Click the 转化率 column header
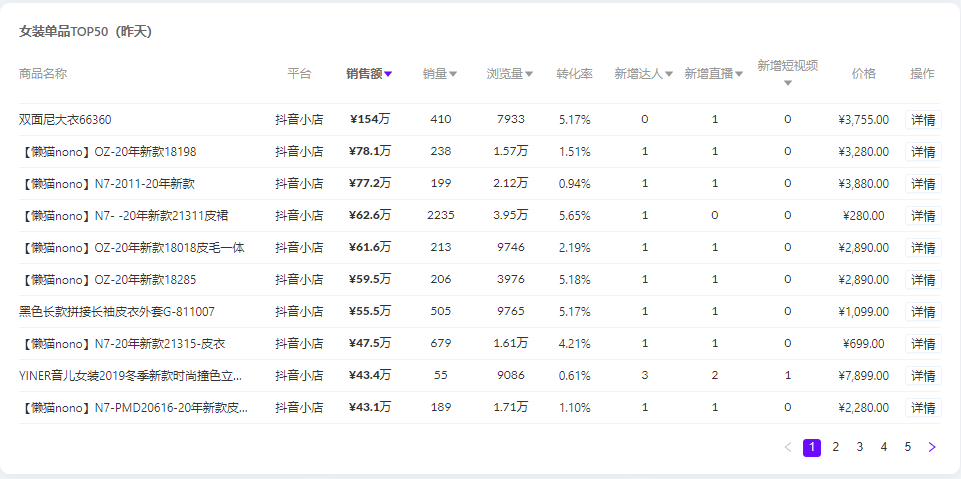Viewport: 961px width, 479px height. click(574, 74)
